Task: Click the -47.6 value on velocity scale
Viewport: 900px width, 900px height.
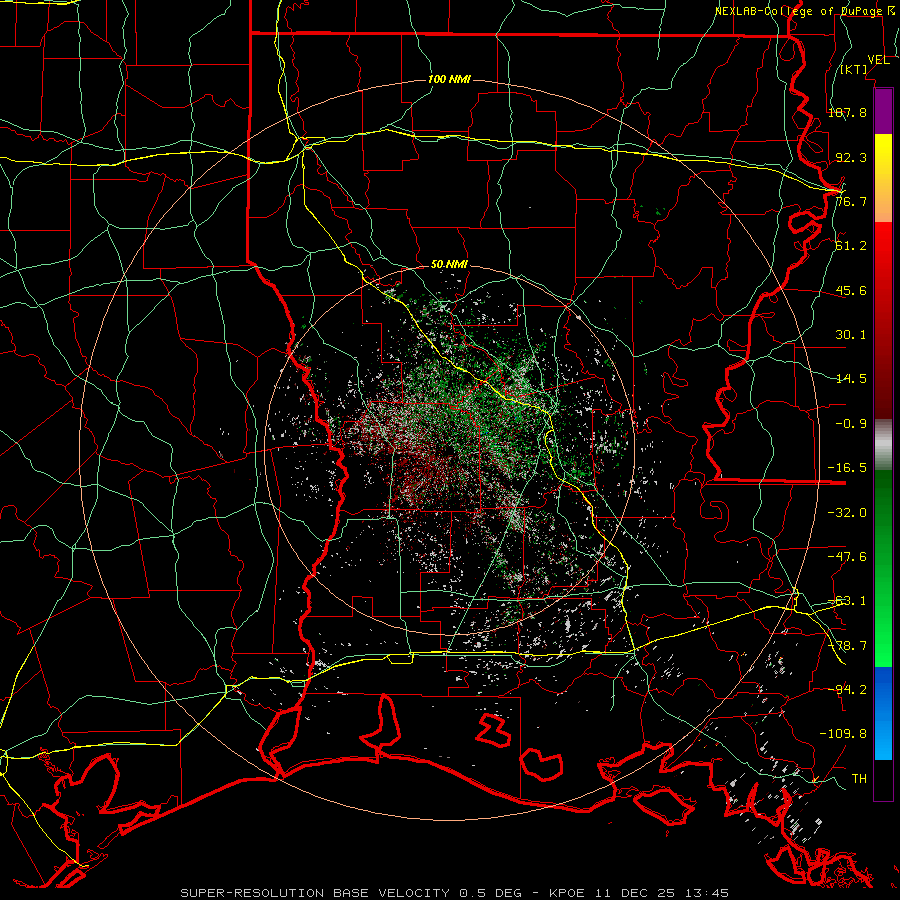Action: pyautogui.click(x=847, y=557)
